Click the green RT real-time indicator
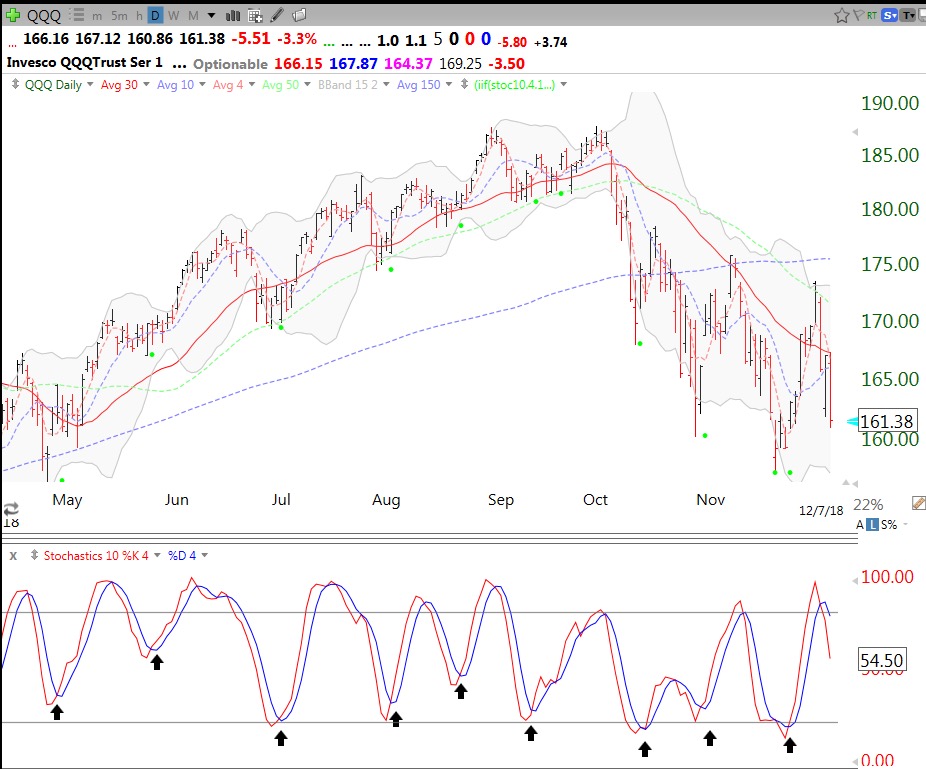Screen dimensions: 926x769 872,15
